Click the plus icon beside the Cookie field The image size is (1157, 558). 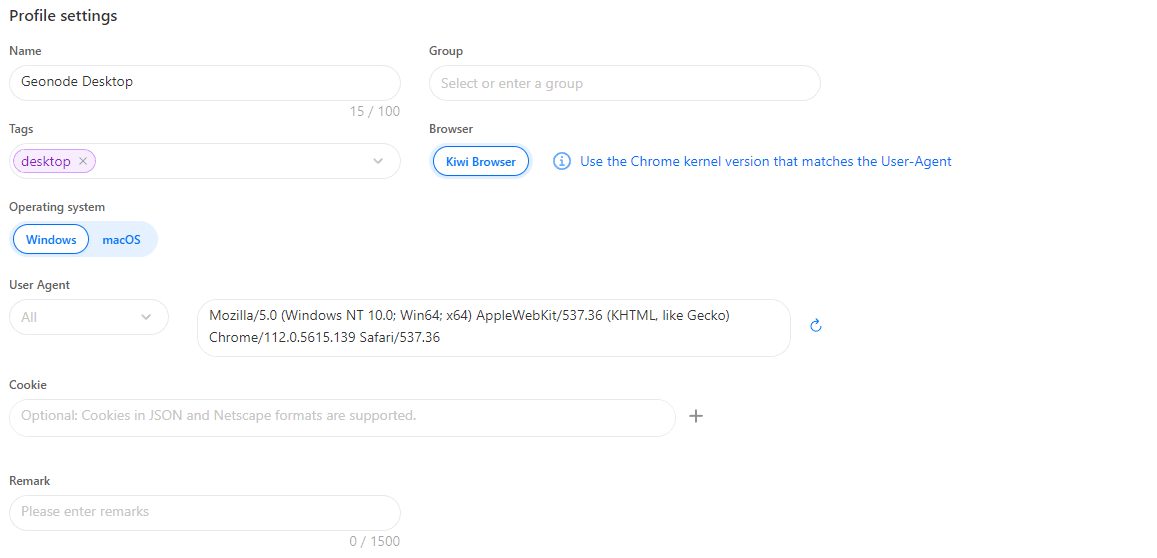(696, 416)
